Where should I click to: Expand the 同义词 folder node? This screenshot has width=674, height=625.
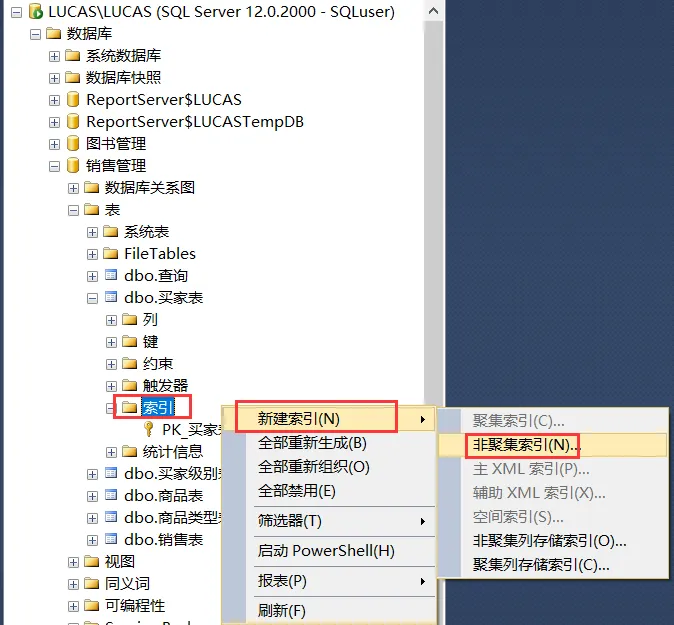tap(73, 585)
